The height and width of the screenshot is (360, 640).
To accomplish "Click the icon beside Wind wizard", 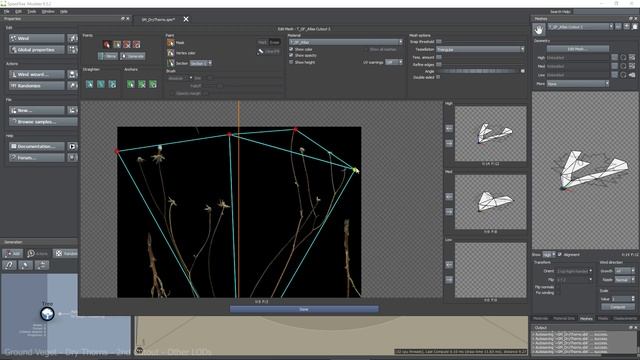I will [72, 74].
